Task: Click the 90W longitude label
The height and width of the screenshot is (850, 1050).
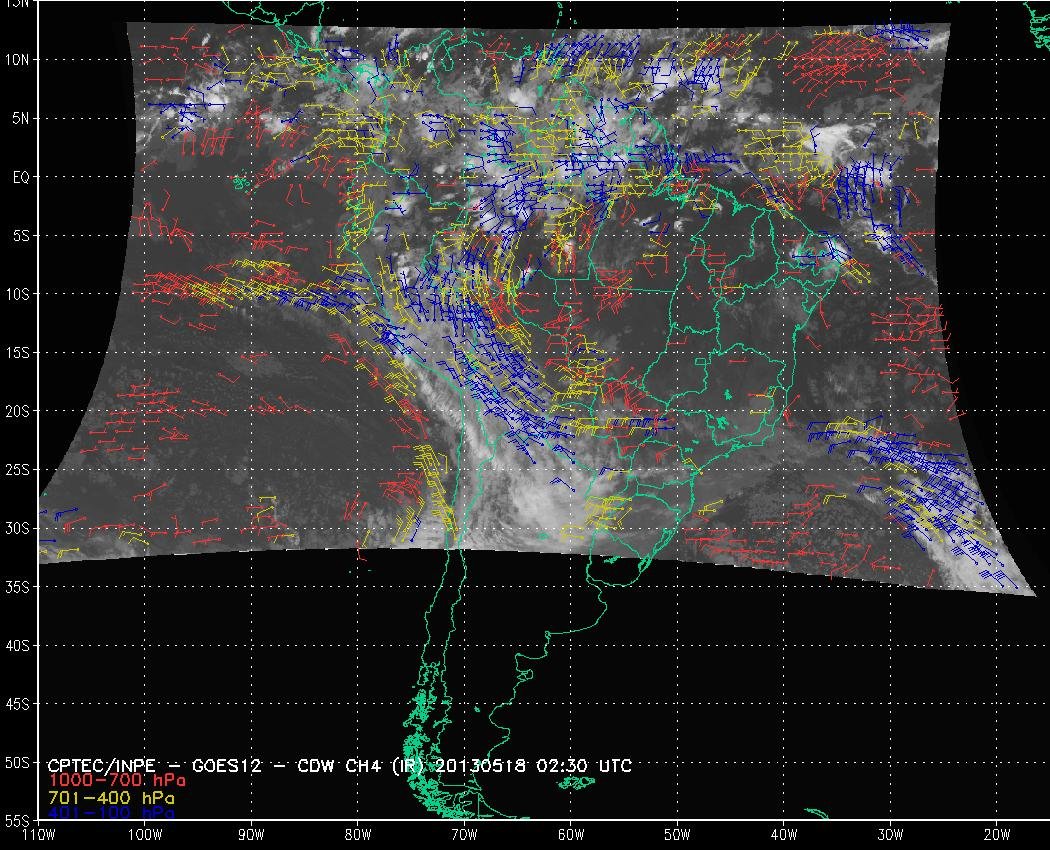Action: pos(252,835)
